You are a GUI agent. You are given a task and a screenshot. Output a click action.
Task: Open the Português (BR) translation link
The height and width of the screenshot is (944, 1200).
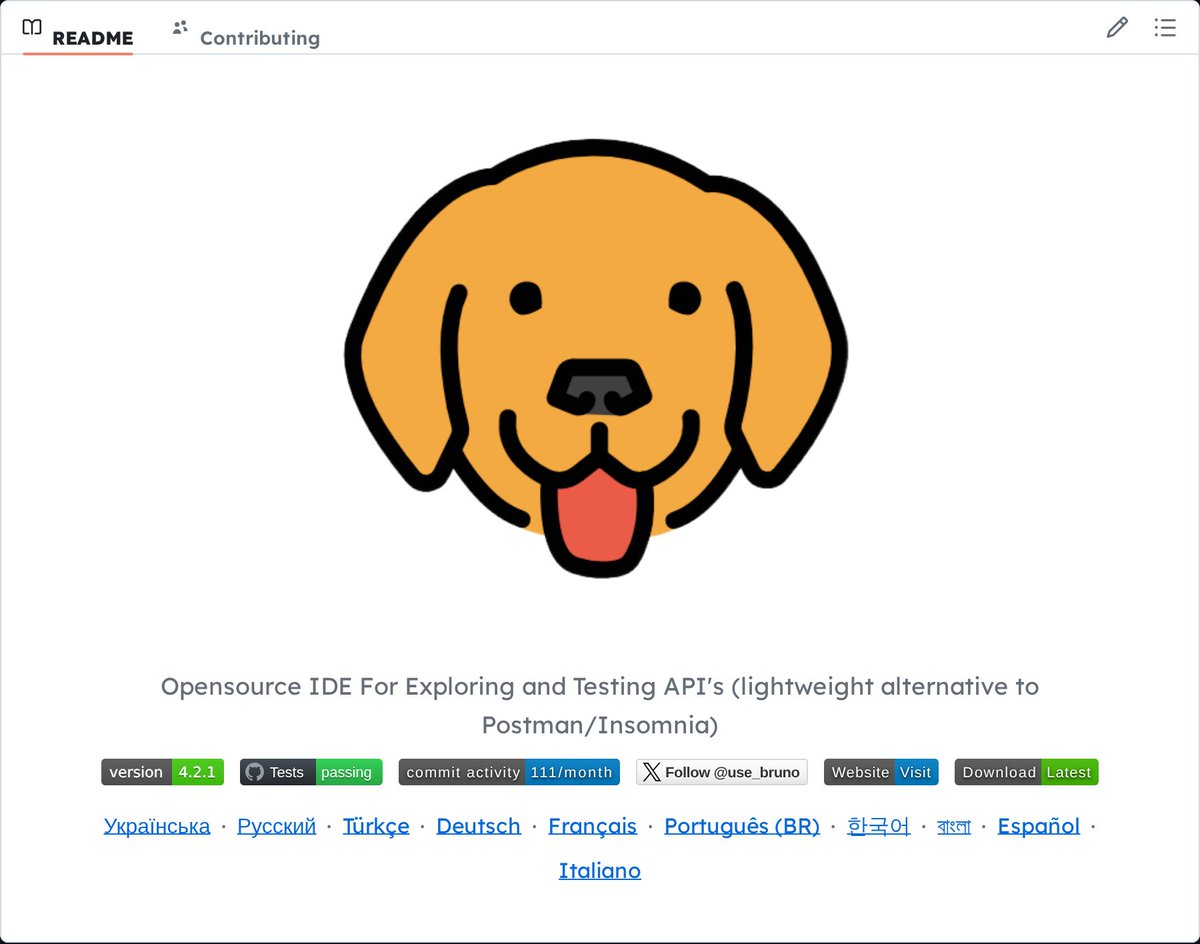(742, 826)
